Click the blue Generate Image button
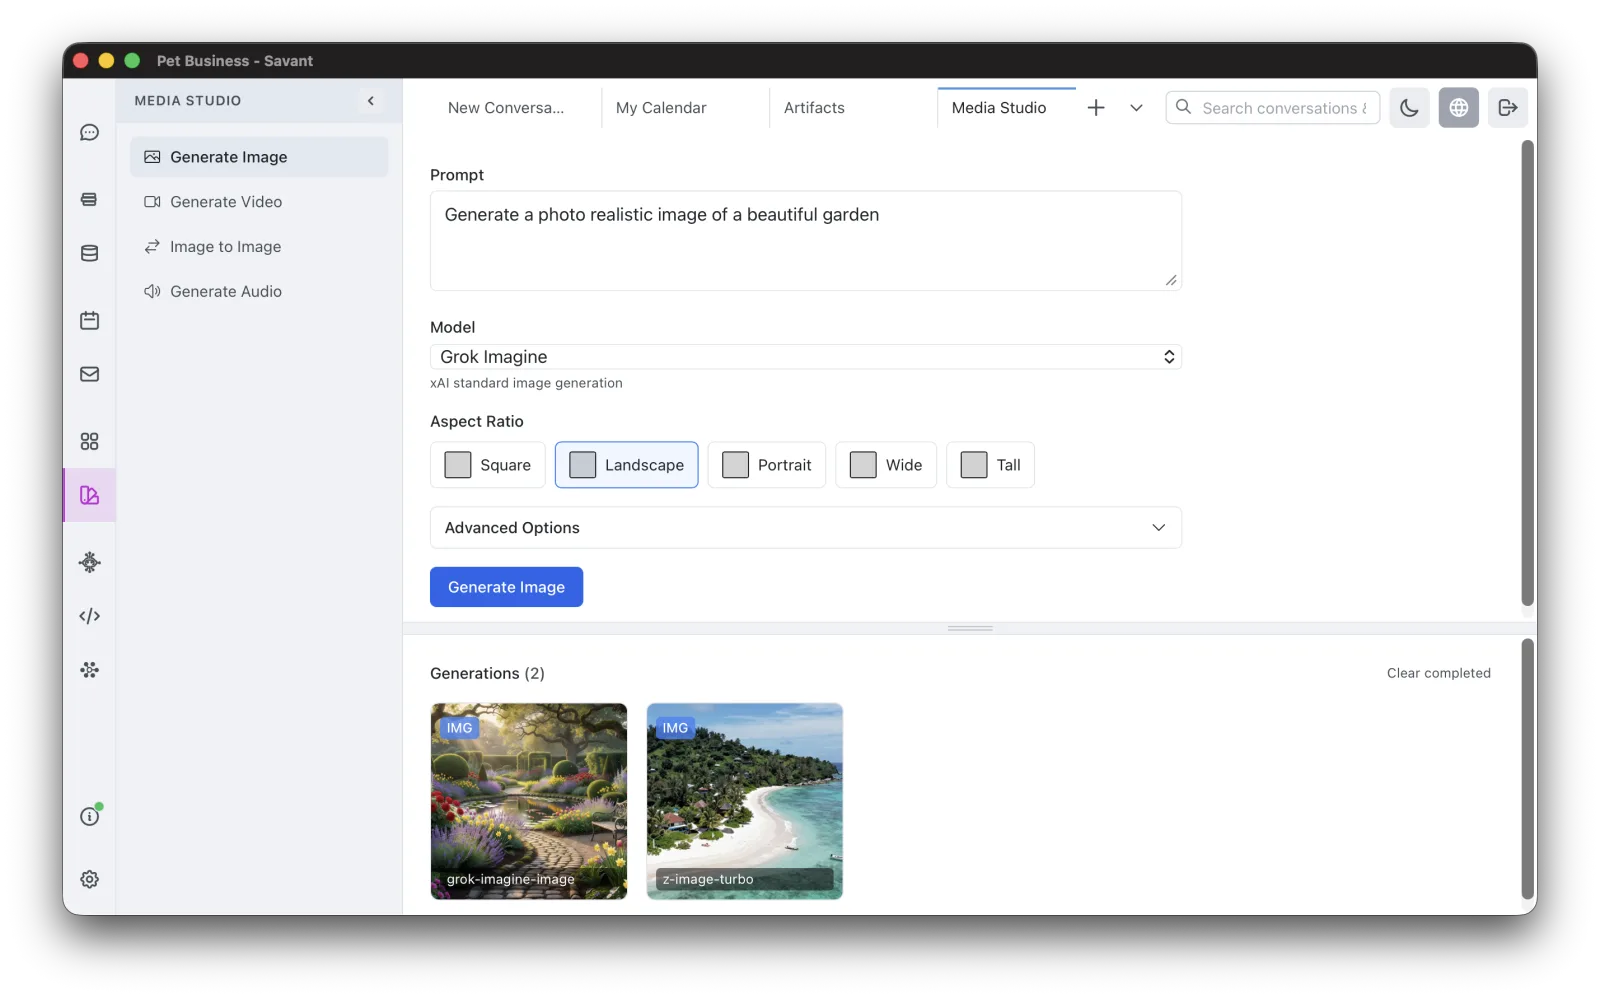This screenshot has width=1600, height=998. click(x=506, y=587)
